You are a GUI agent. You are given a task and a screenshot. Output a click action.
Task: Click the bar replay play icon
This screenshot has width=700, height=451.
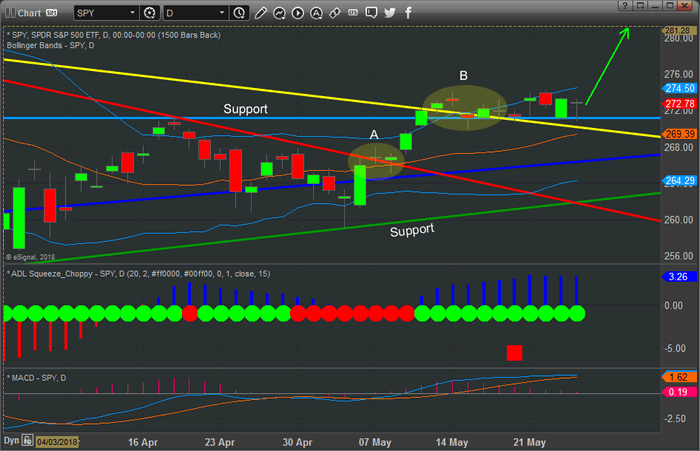pyautogui.click(x=298, y=13)
